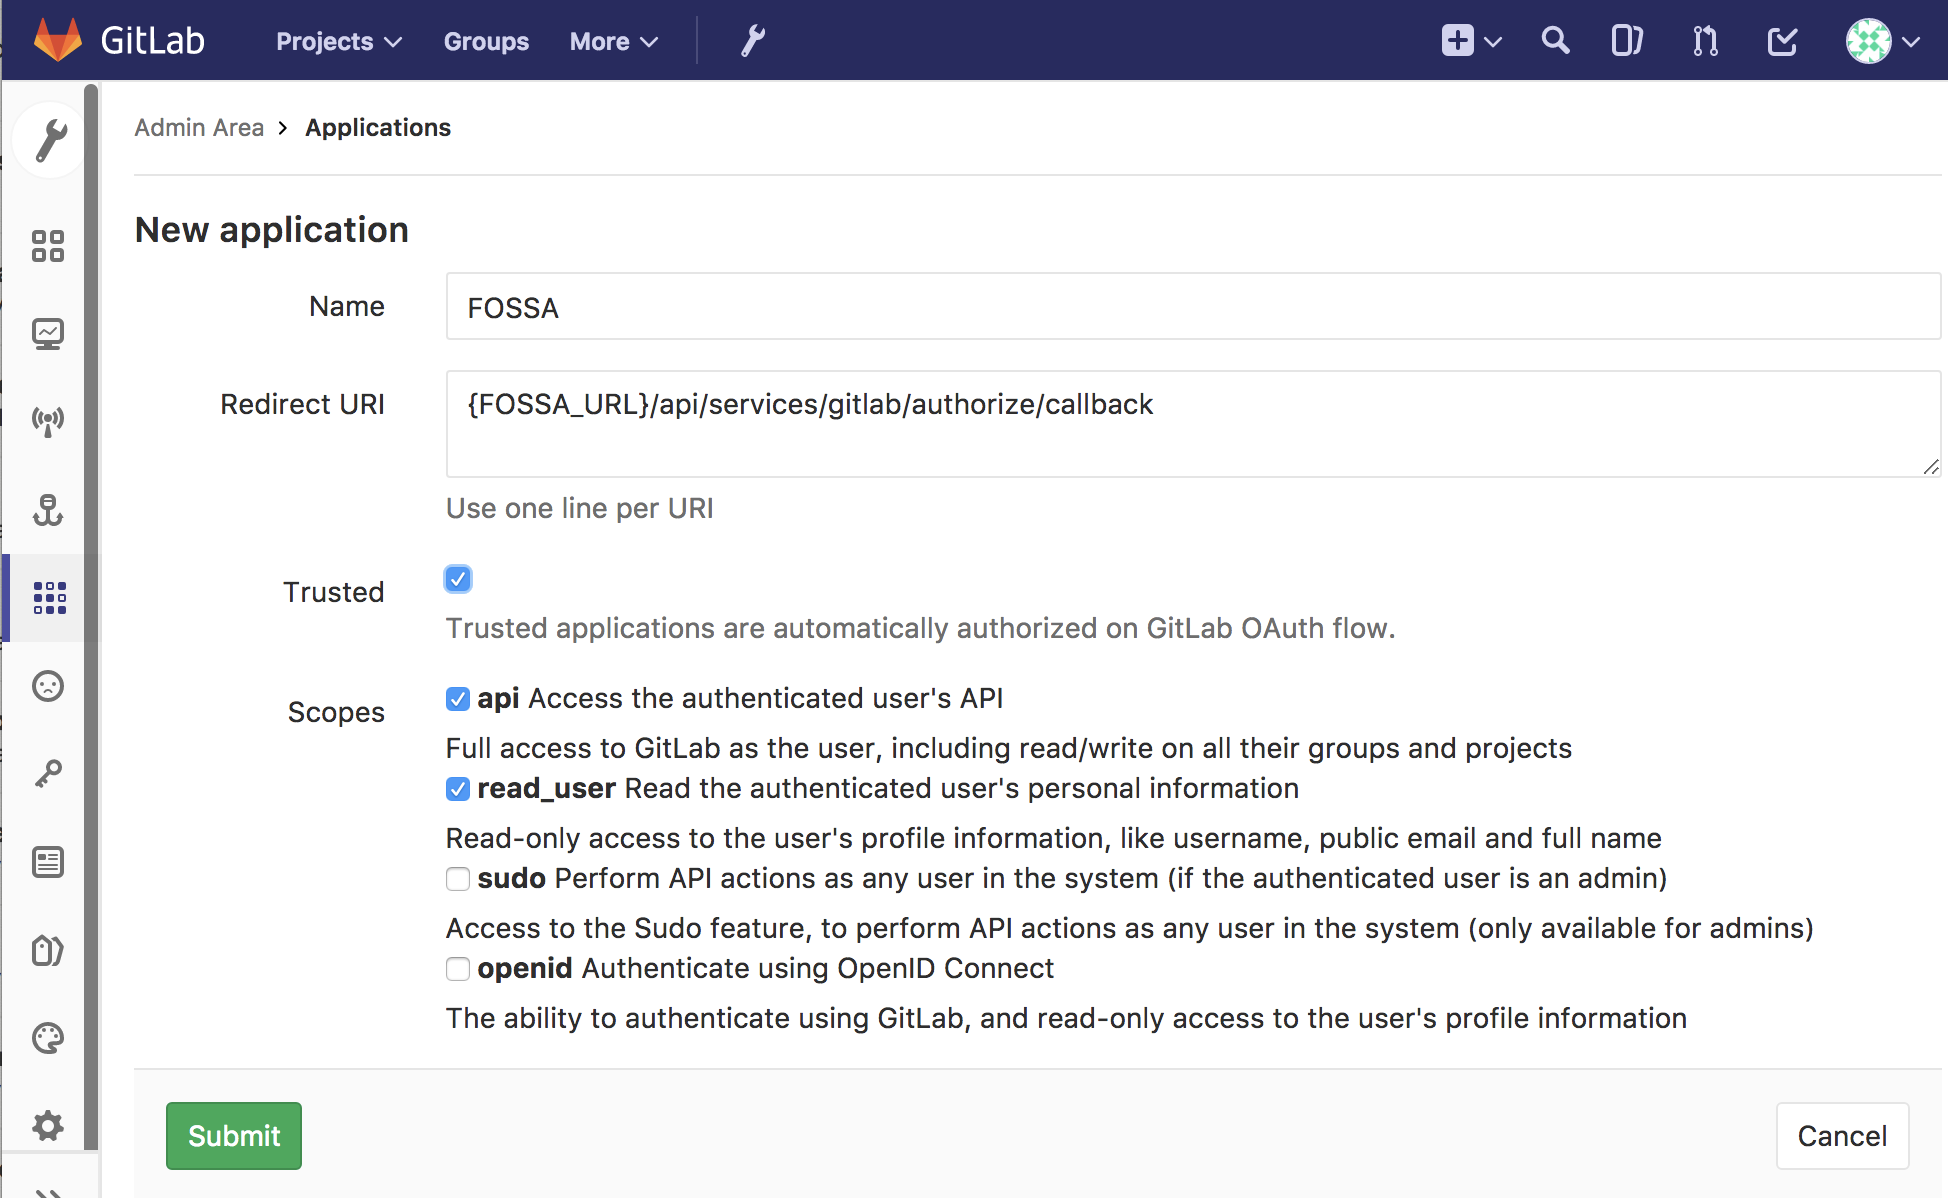This screenshot has width=1948, height=1198.
Task: Click the sidebar broadcast/antenna icon
Action: pyautogui.click(x=47, y=420)
